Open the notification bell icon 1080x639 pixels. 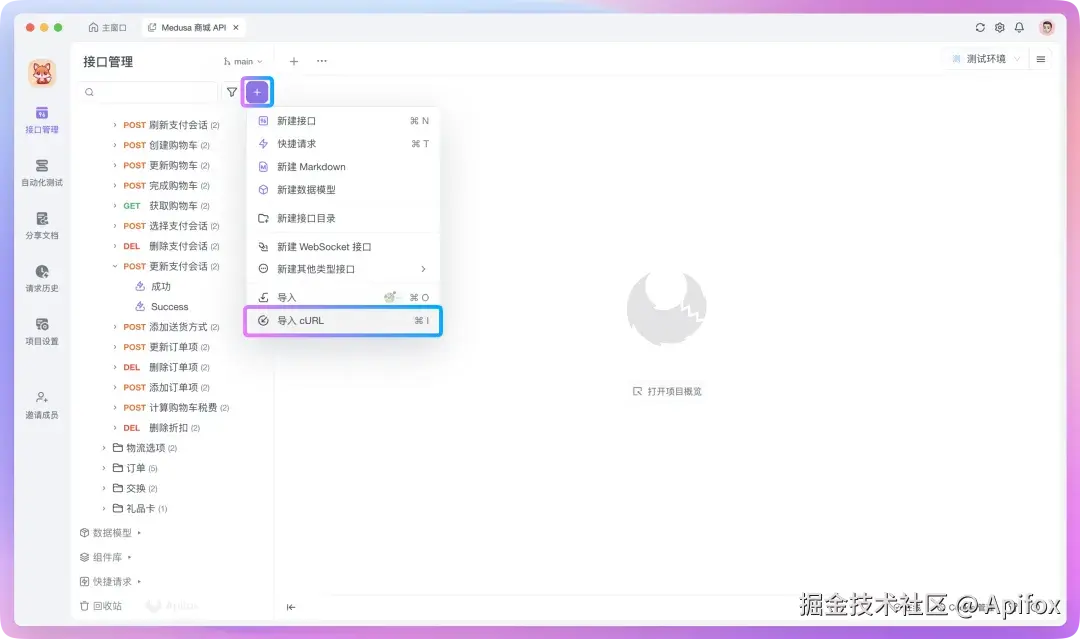[x=1019, y=27]
